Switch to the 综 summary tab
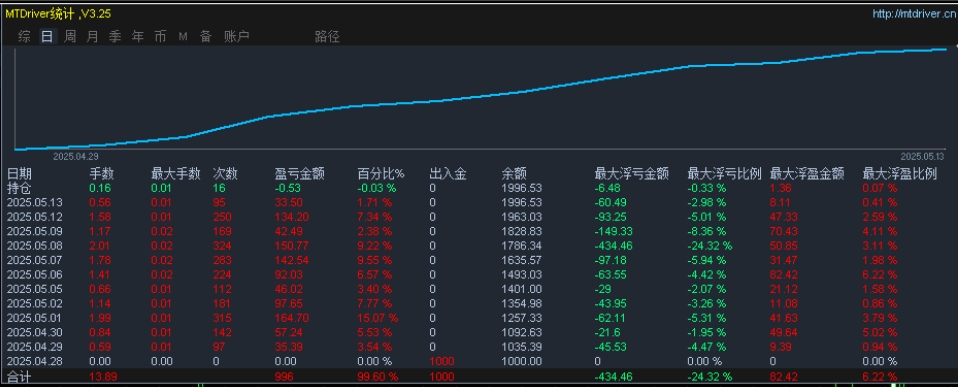The image size is (958, 387). 24,37
